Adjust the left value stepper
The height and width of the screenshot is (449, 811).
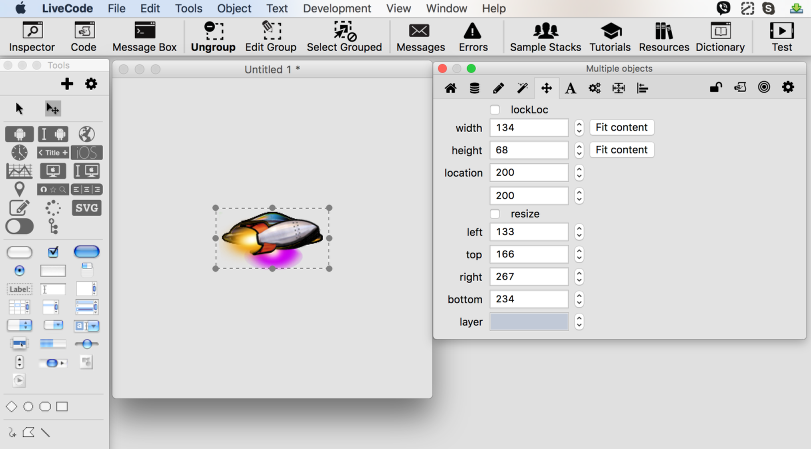579,232
